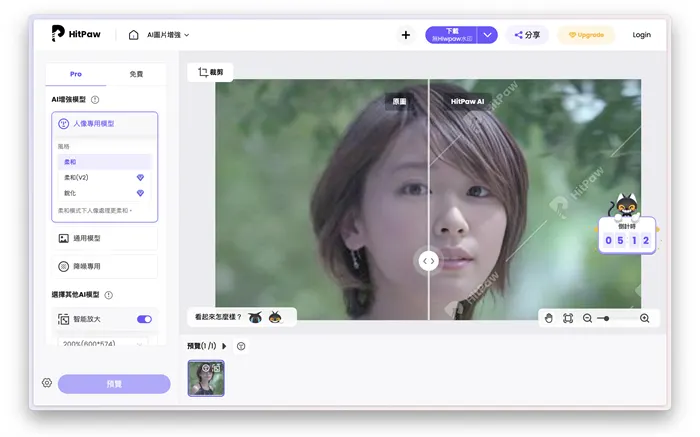Open the AI圖片增強 dropdown
Viewport: 700px width, 437px height.
[168, 35]
